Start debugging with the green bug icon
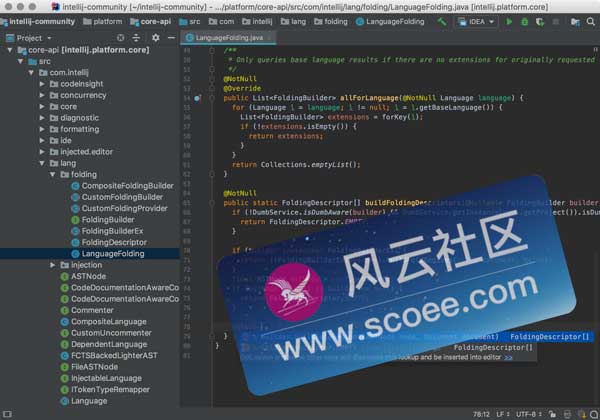Screen dimensions: 600x420 point(525,20)
